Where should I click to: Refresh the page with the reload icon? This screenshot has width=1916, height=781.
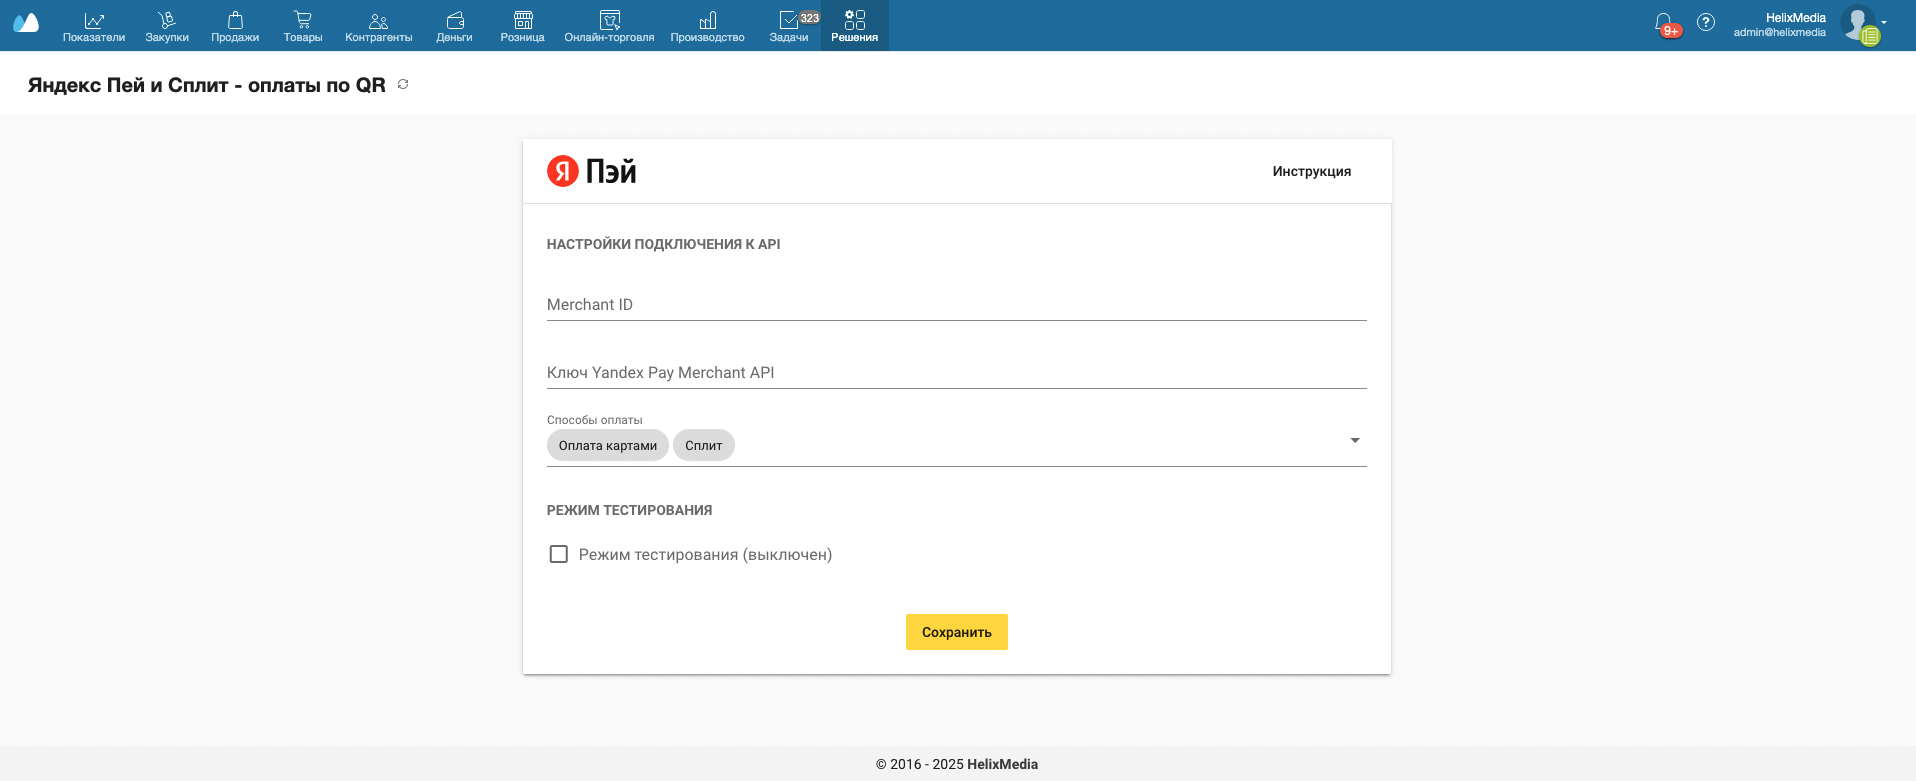pyautogui.click(x=403, y=84)
